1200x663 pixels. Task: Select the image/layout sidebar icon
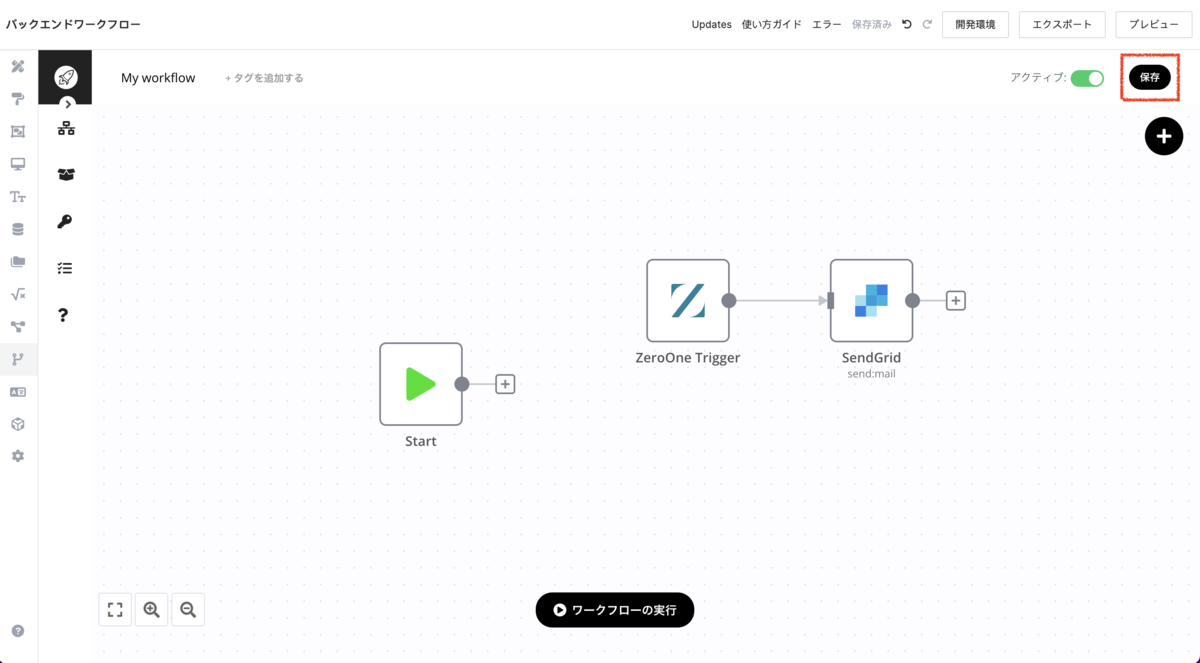coord(18,131)
